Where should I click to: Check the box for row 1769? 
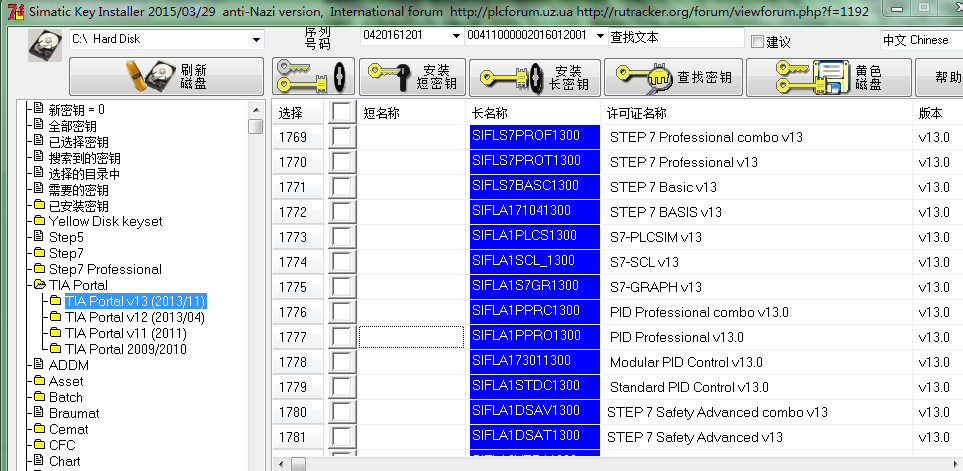(x=342, y=137)
